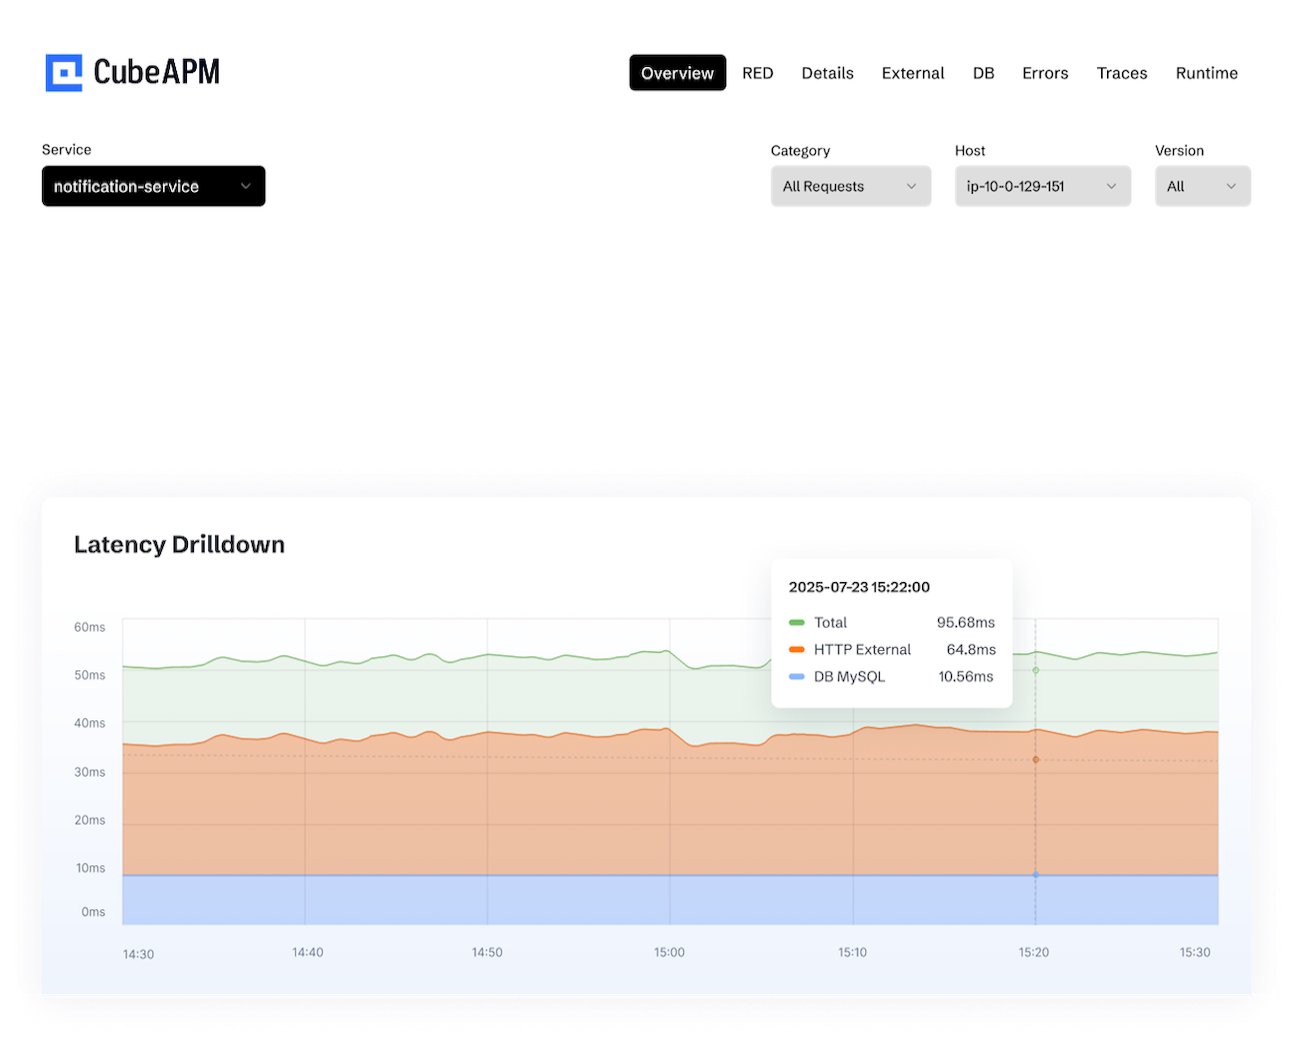Click the 15:10 x-axis label
1296x1040 pixels.
click(x=852, y=952)
